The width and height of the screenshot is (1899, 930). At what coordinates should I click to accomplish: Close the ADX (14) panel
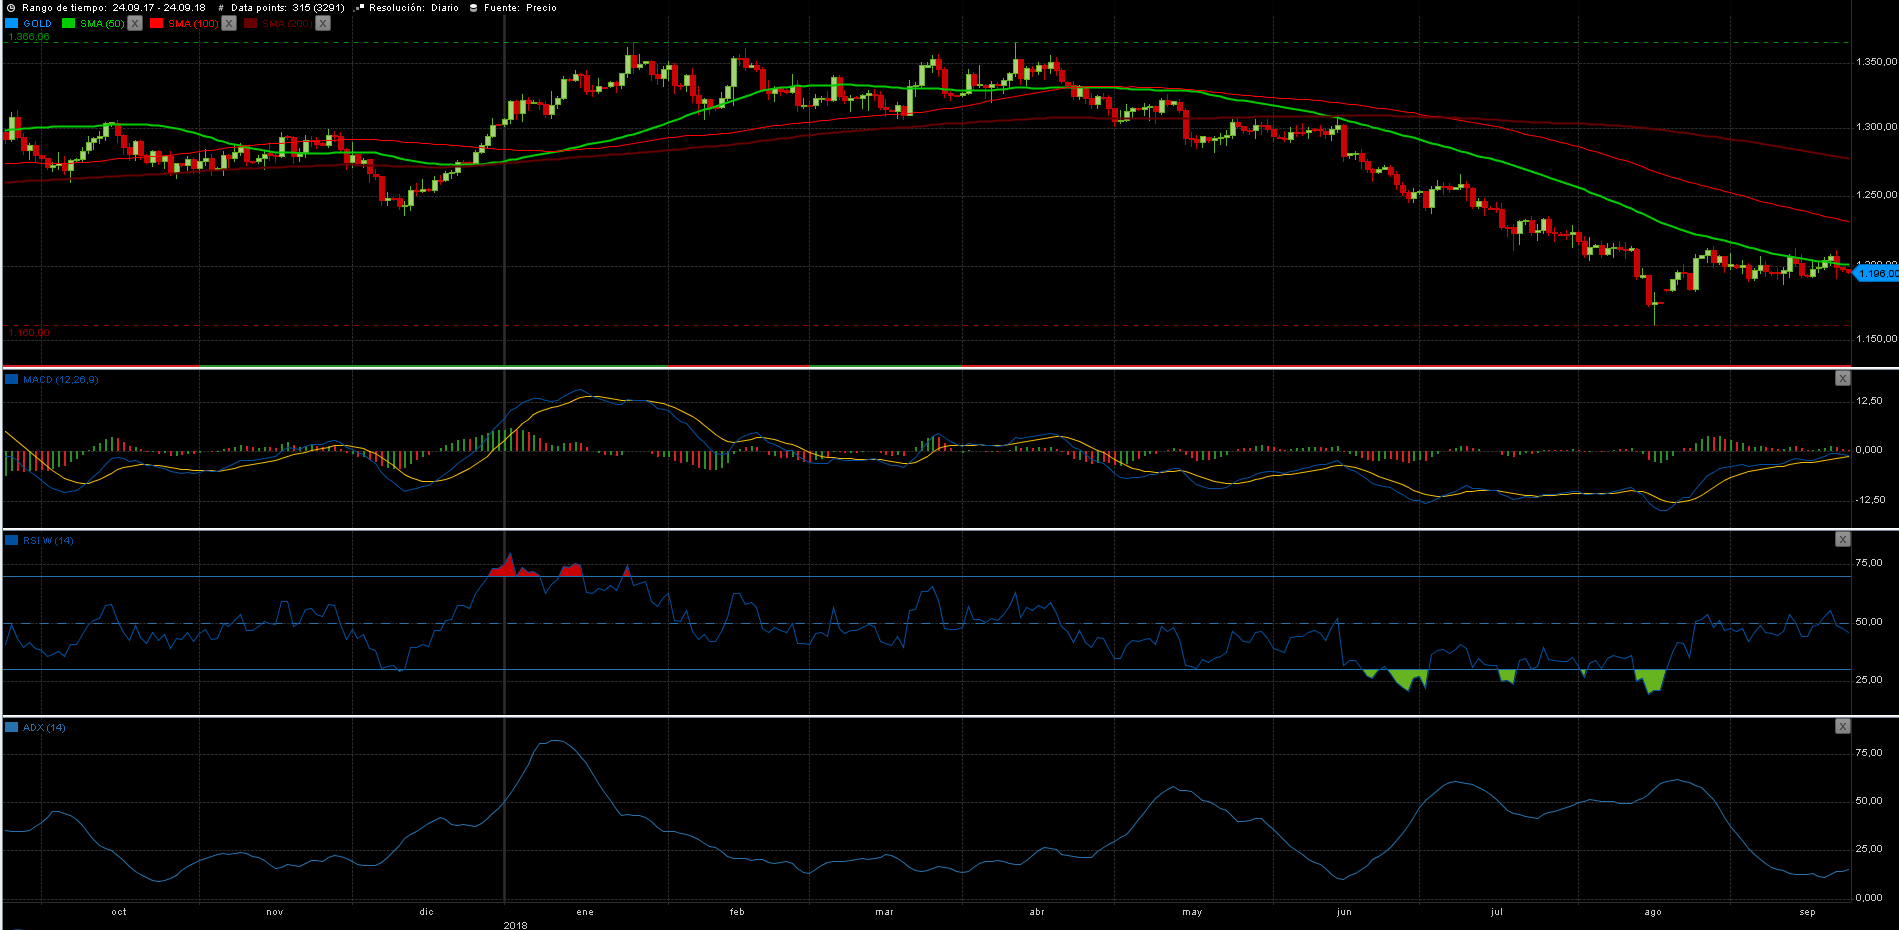[1842, 726]
